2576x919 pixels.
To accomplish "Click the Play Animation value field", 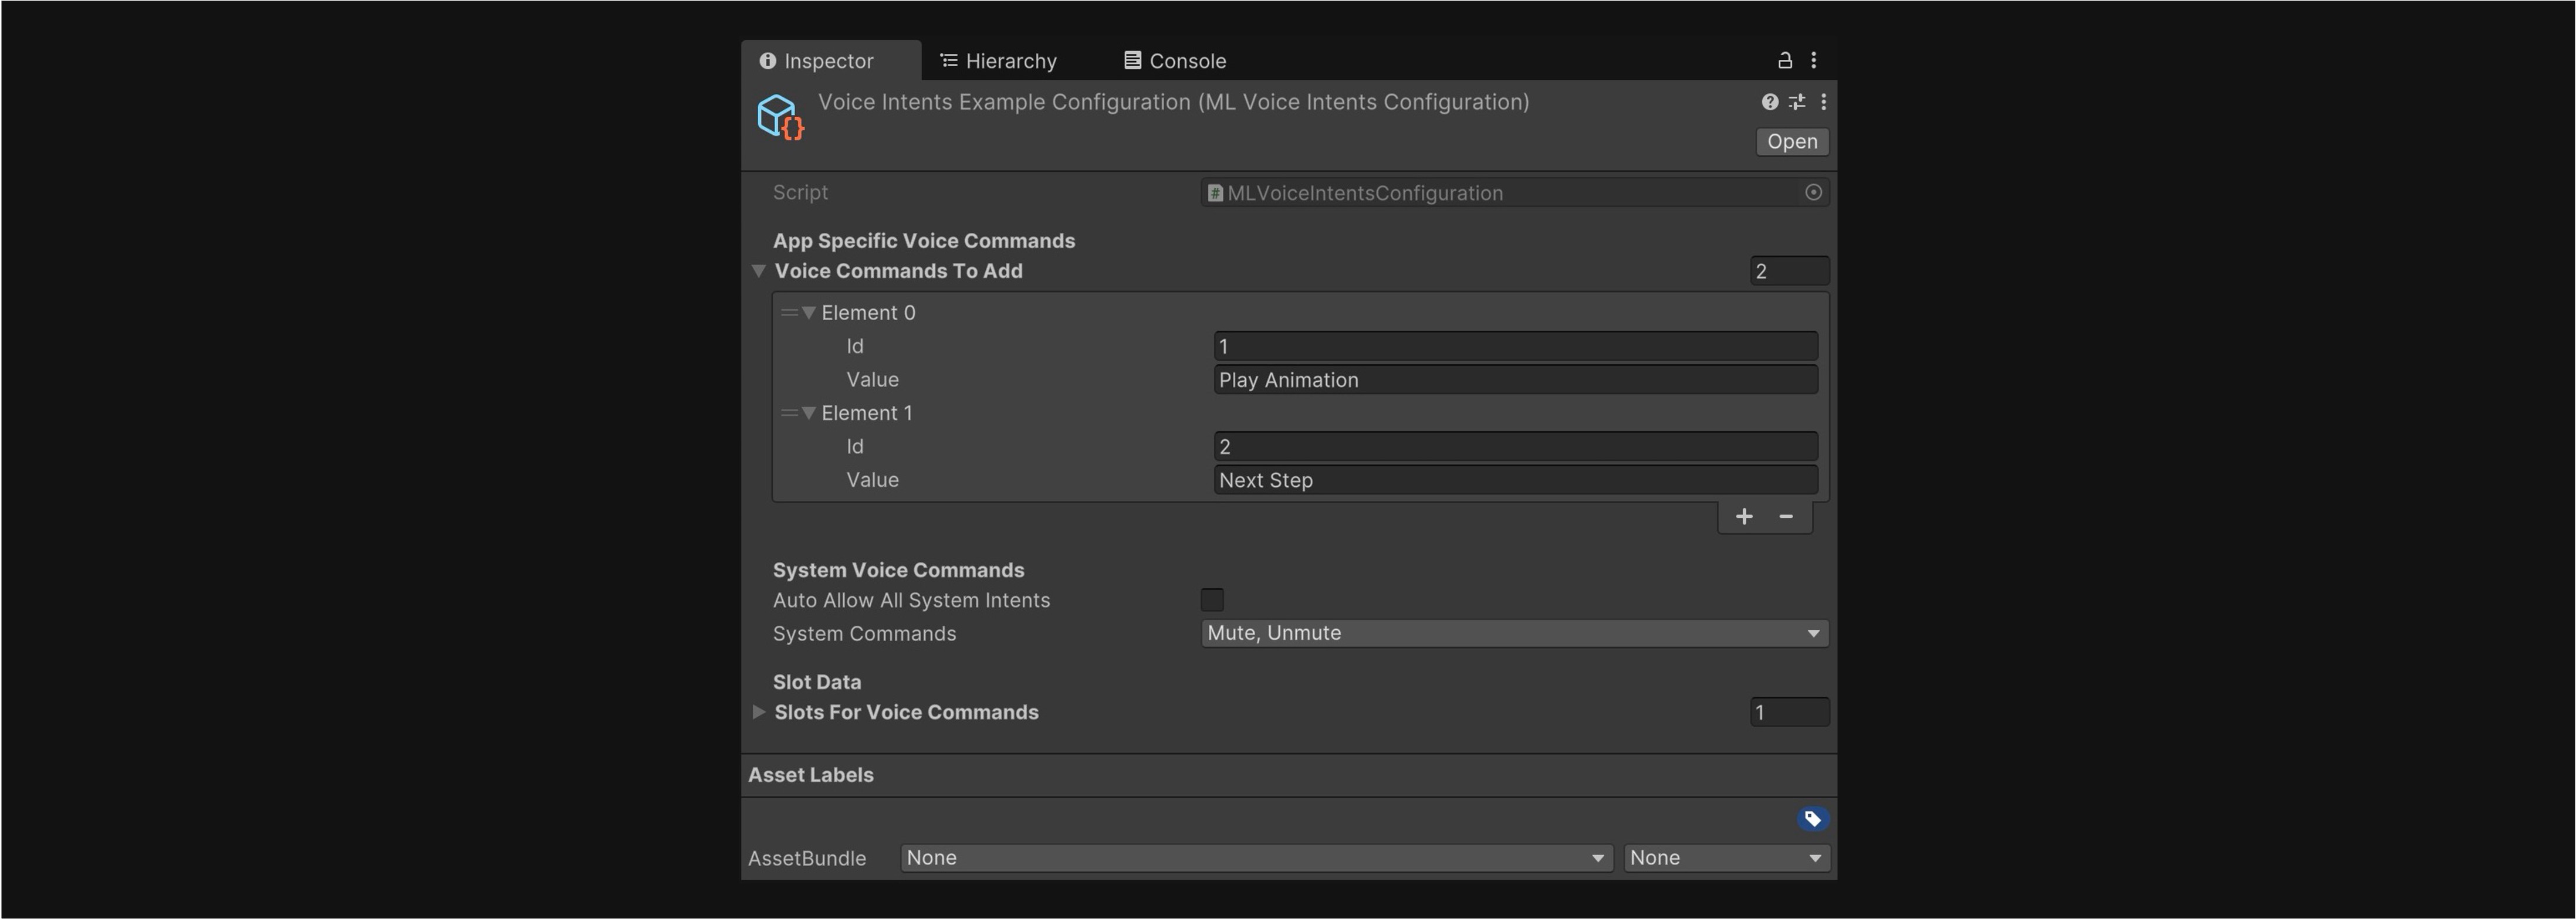I will click(x=1514, y=380).
